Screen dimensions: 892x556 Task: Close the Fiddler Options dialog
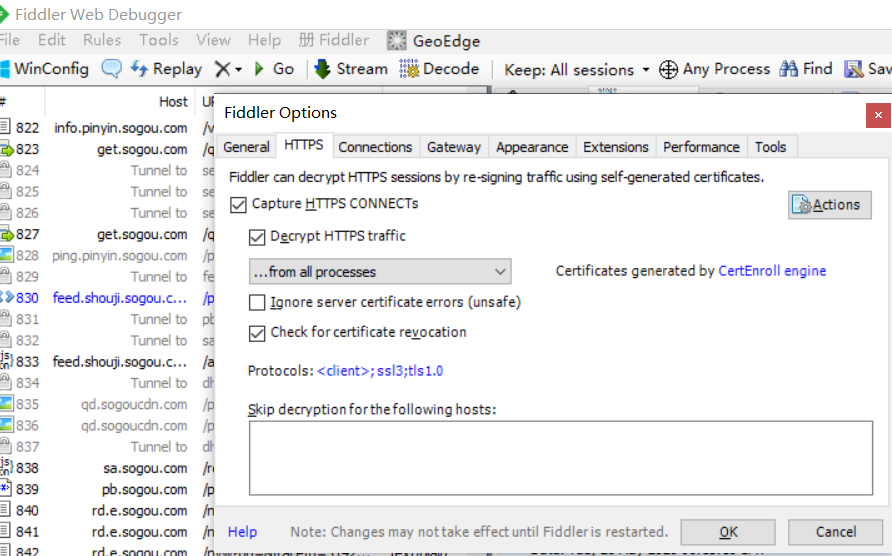click(878, 115)
